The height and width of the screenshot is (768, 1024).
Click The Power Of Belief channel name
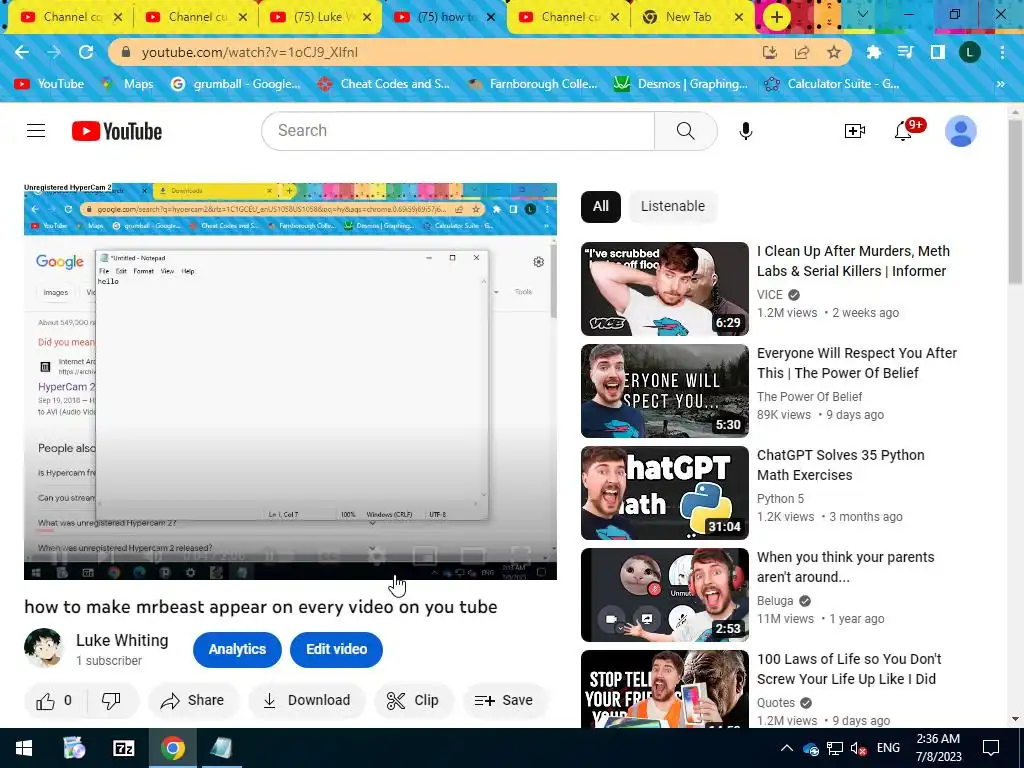(x=809, y=397)
